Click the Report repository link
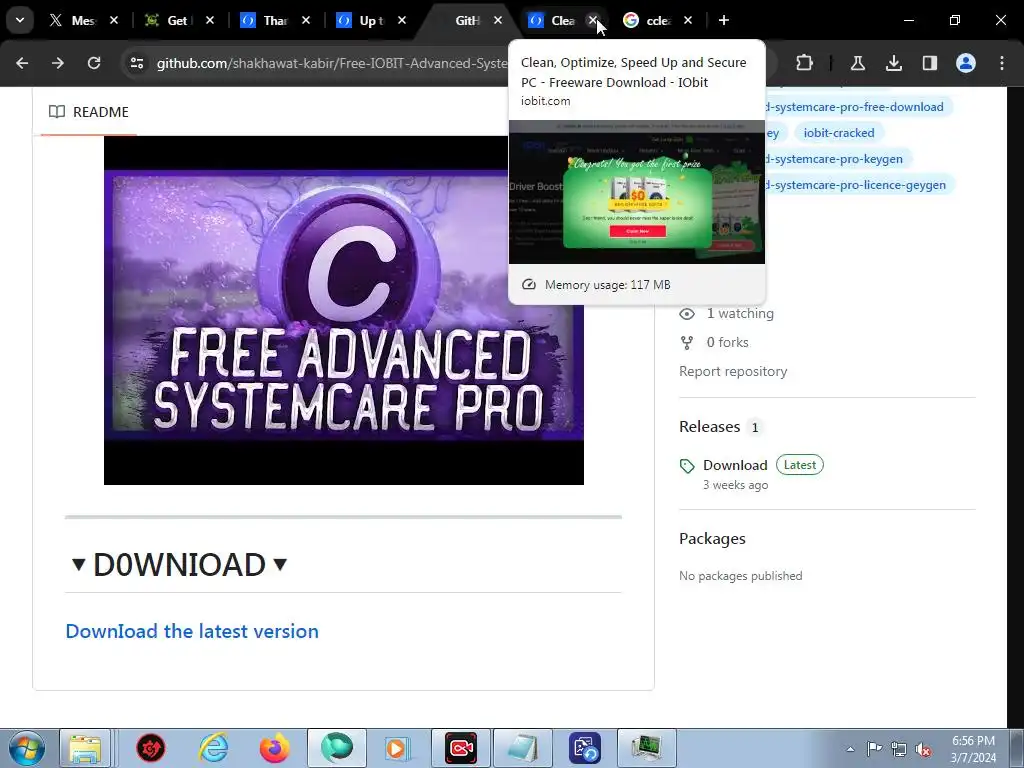Screen dimensions: 1024x768 click(x=733, y=371)
